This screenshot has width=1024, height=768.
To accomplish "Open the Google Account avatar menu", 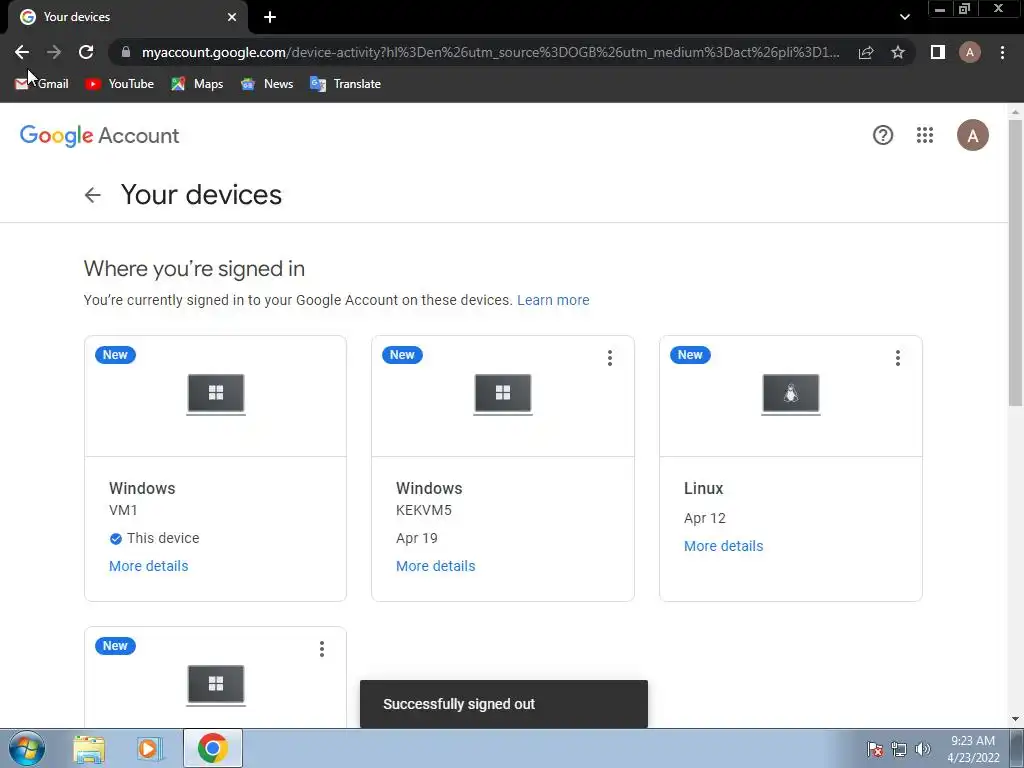I will (972, 135).
